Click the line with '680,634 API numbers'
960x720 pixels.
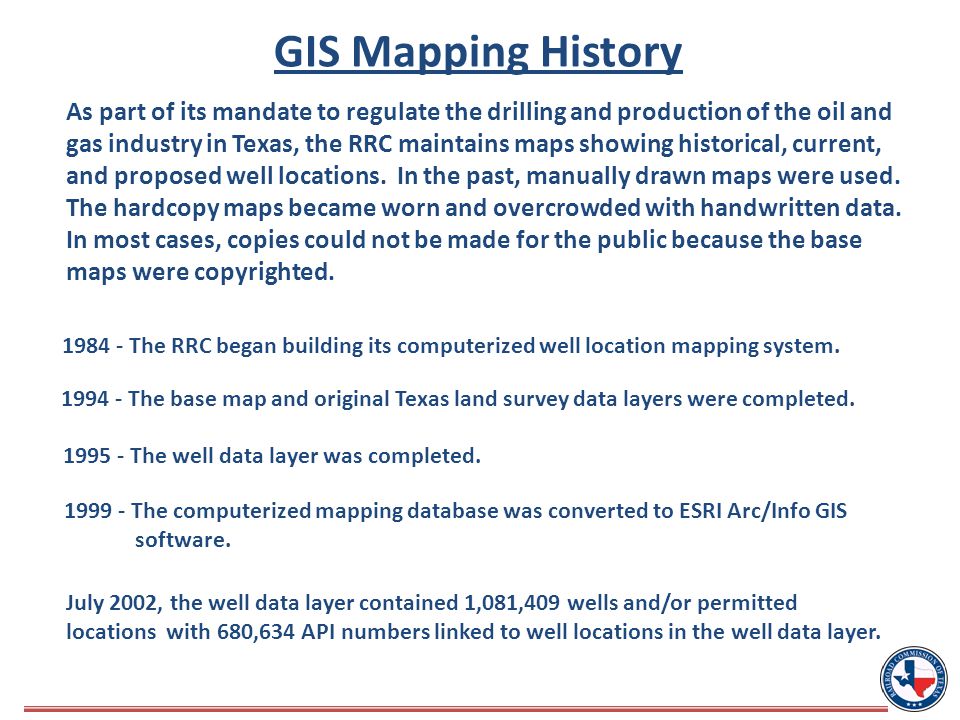coord(473,632)
